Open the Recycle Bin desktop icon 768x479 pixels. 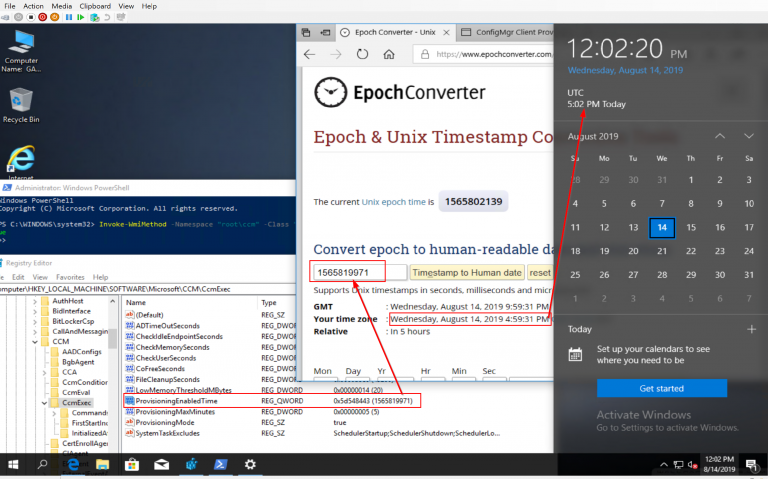[20, 104]
